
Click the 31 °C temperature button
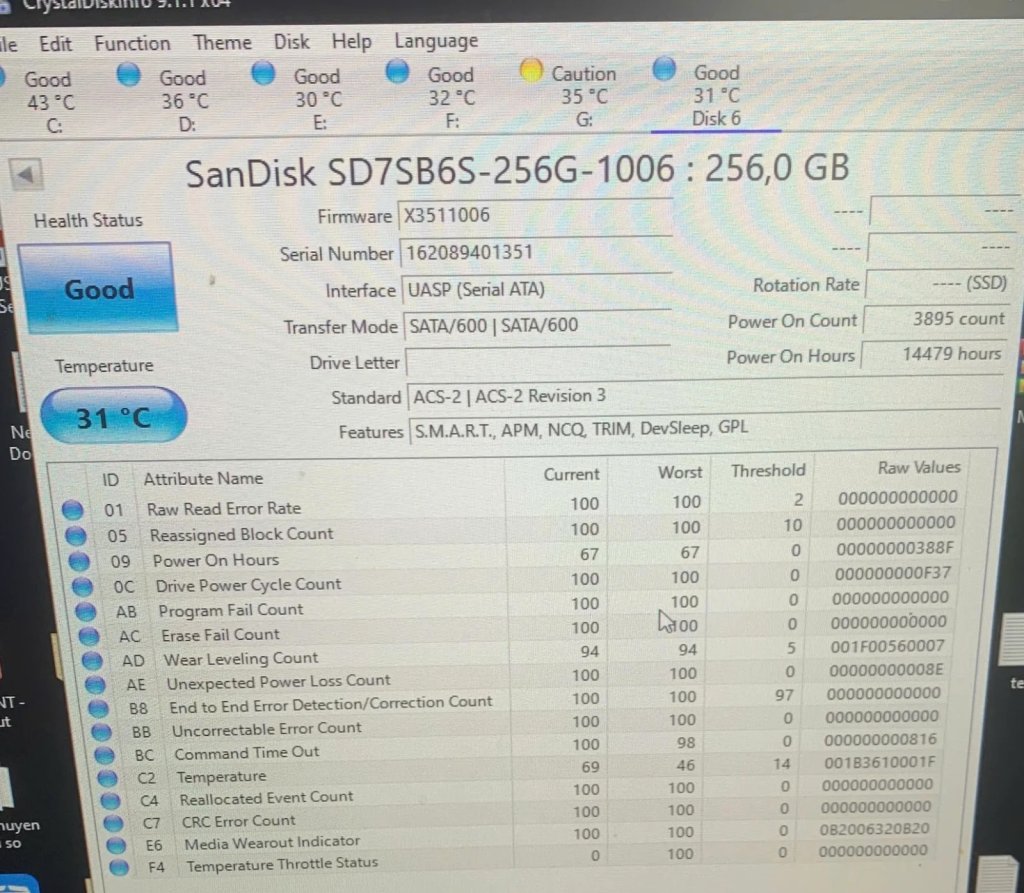(x=114, y=416)
